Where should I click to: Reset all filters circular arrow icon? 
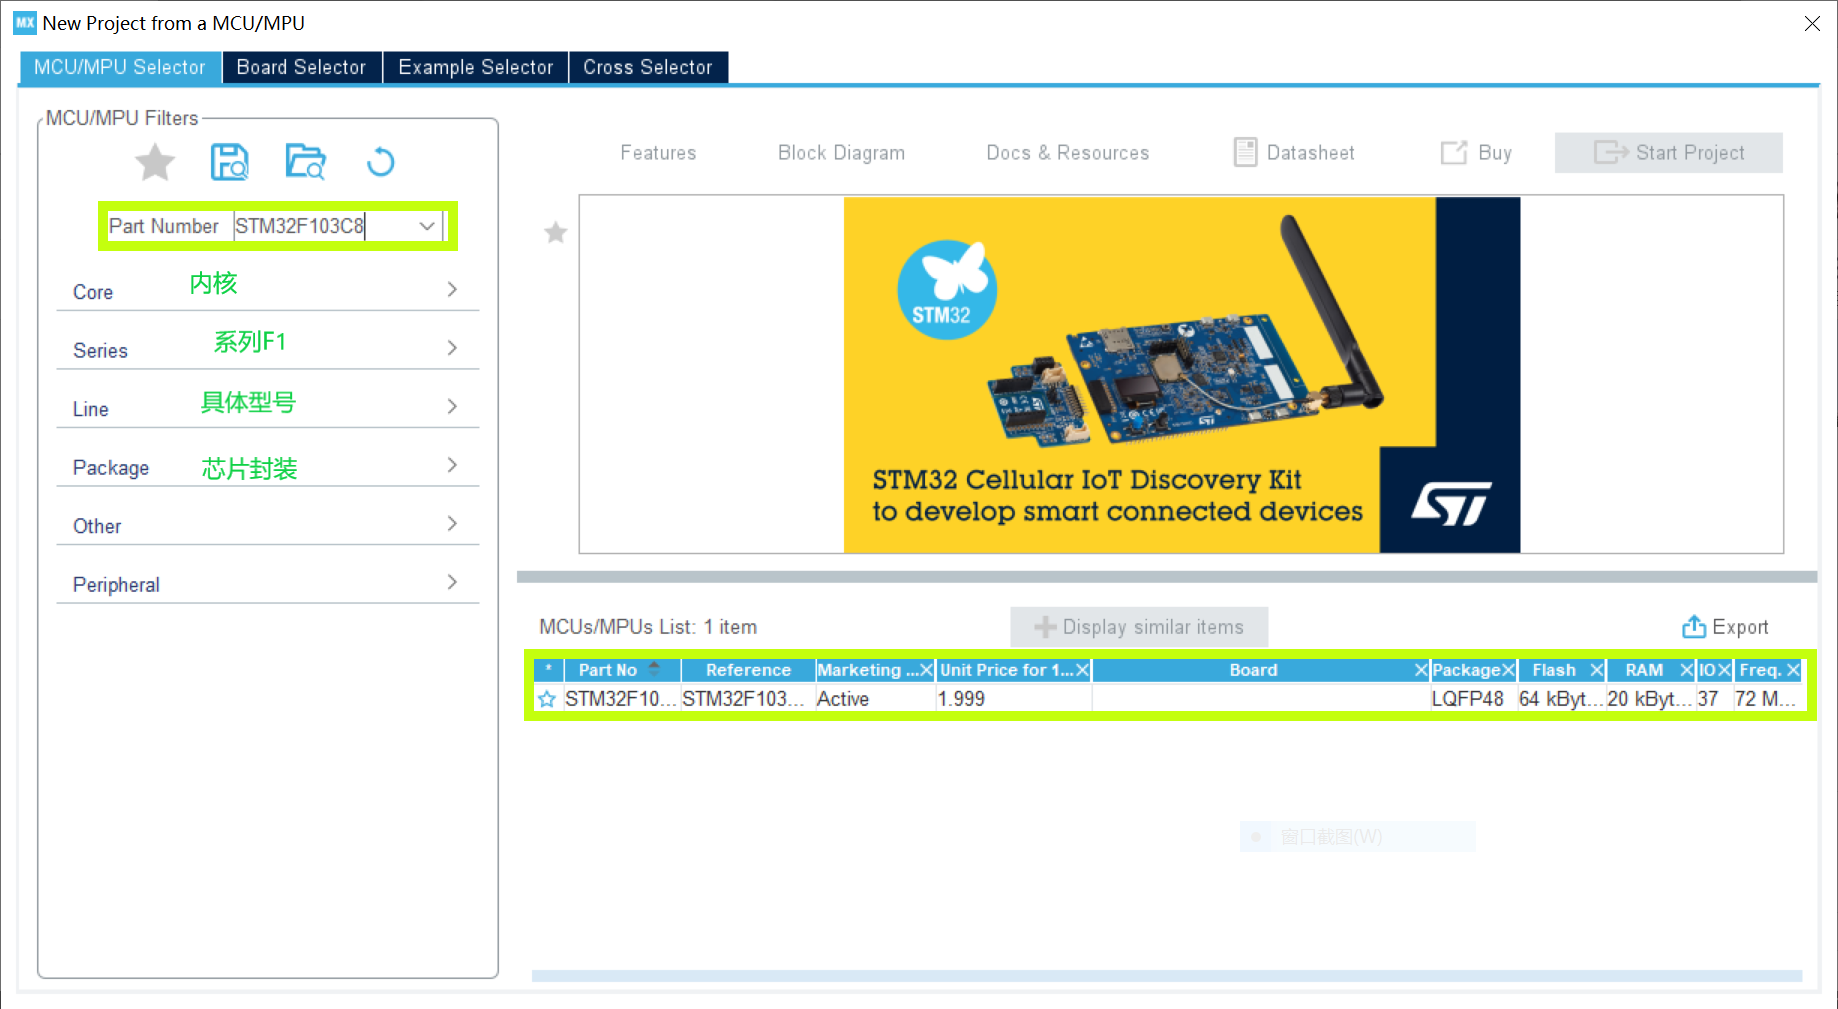(x=380, y=162)
